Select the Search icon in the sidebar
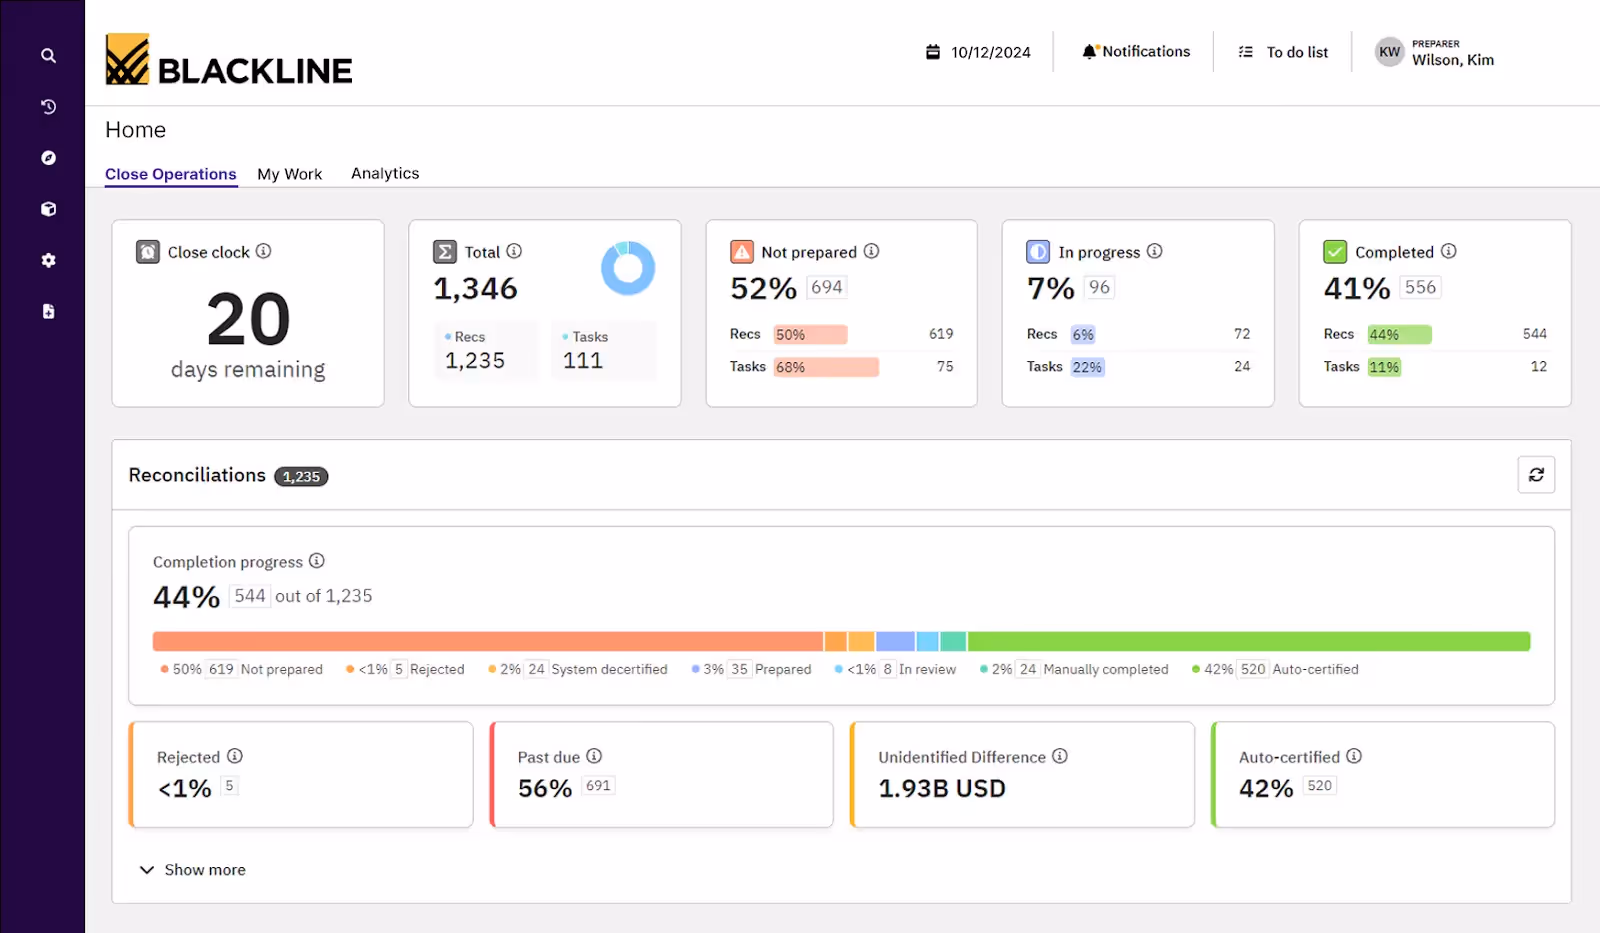 point(46,55)
